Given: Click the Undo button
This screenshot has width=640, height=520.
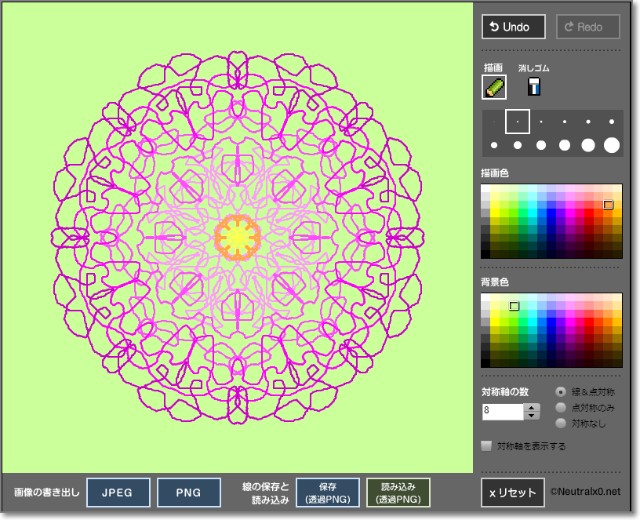Looking at the screenshot, I should click(x=513, y=27).
